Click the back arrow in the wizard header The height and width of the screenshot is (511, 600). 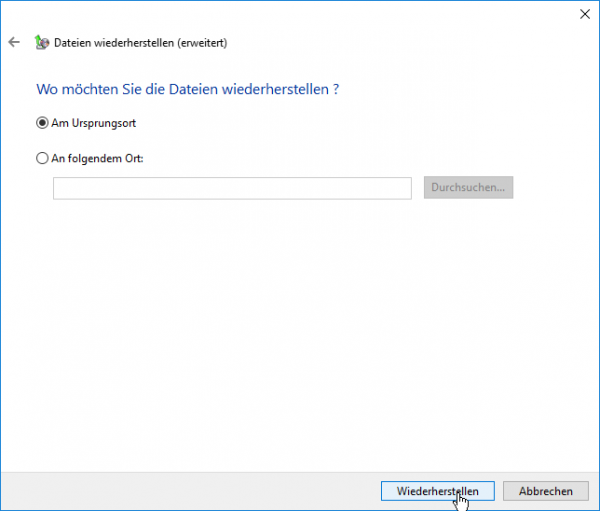pos(14,42)
